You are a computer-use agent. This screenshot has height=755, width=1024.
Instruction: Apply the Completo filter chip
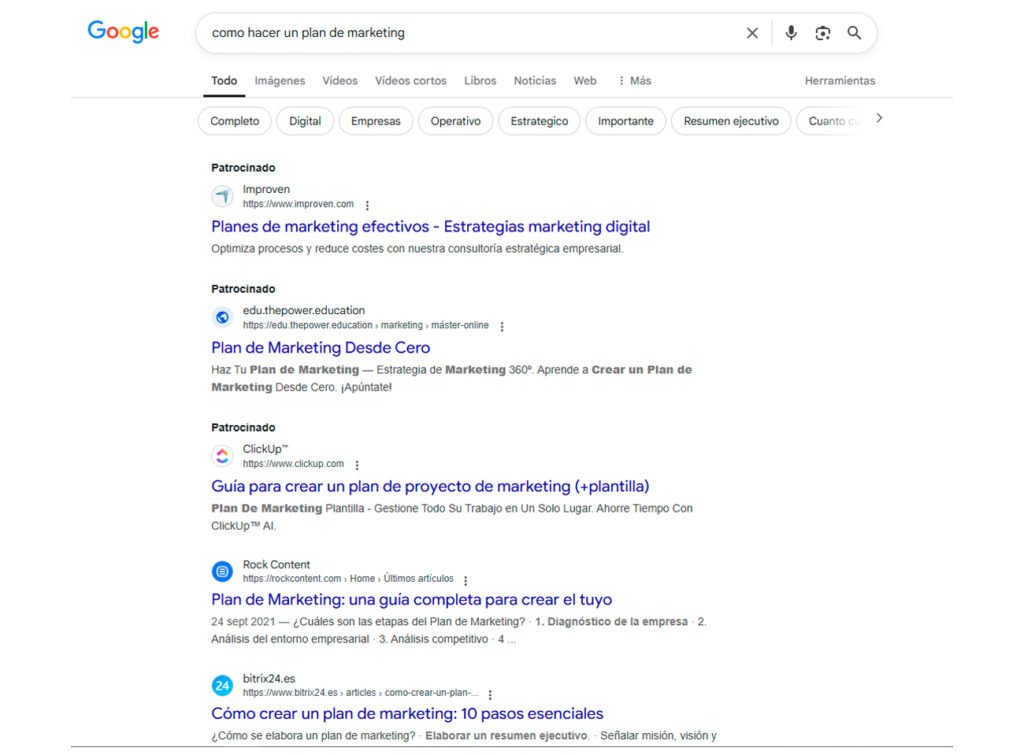pyautogui.click(x=234, y=121)
